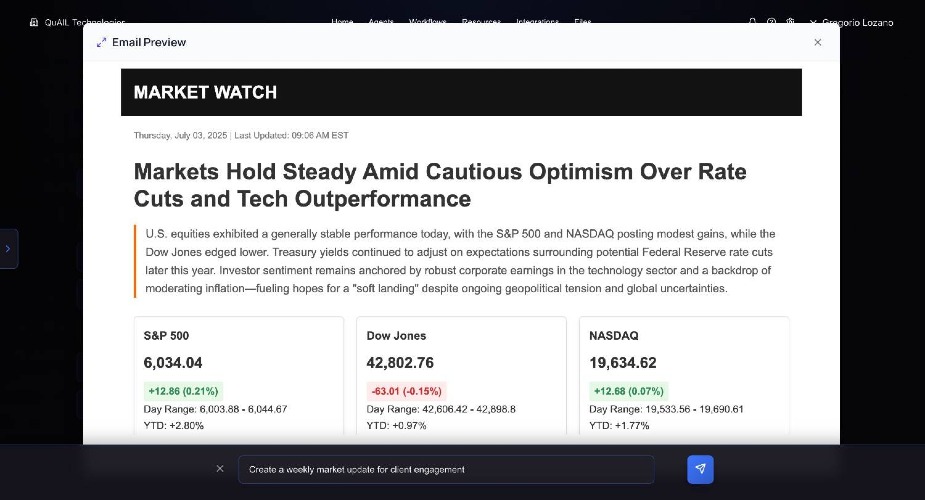This screenshot has height=500, width=925.
Task: Open the Integrations menu item
Action: [537, 22]
